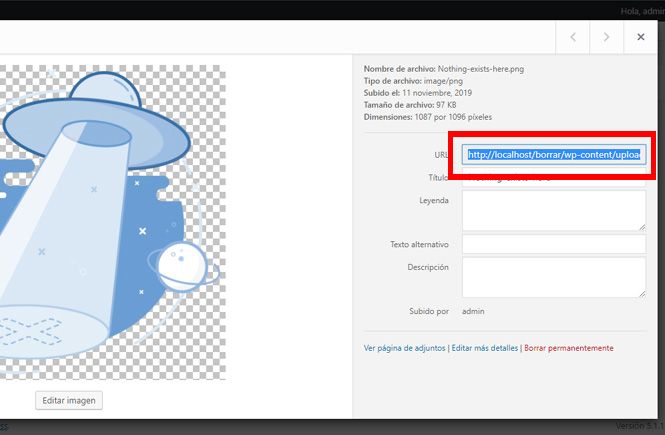
Task: Click the highlighted URL field
Action: click(x=555, y=155)
